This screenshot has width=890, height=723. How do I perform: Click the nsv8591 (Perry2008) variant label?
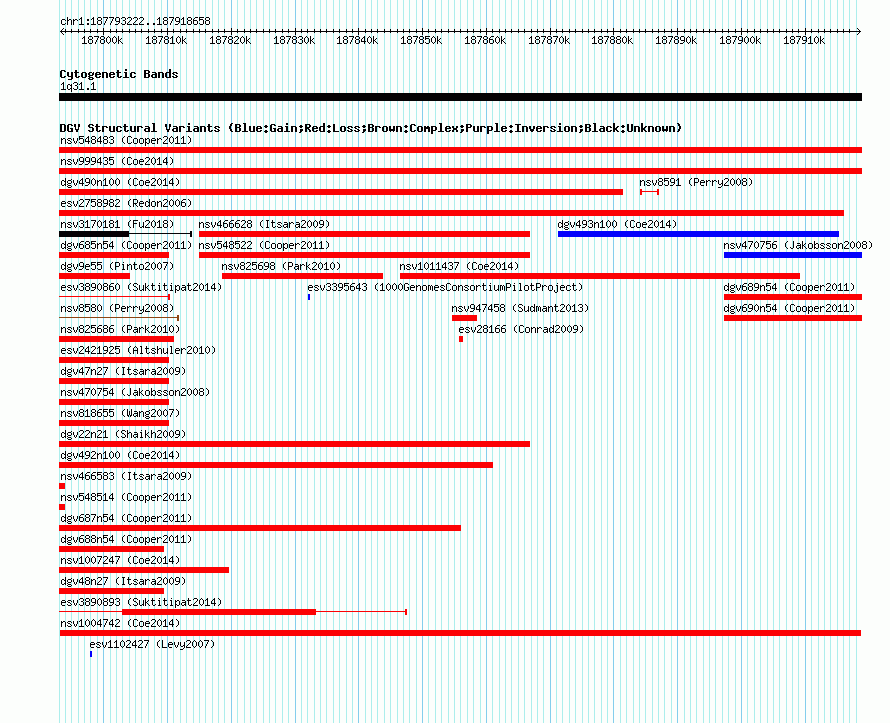tap(696, 182)
